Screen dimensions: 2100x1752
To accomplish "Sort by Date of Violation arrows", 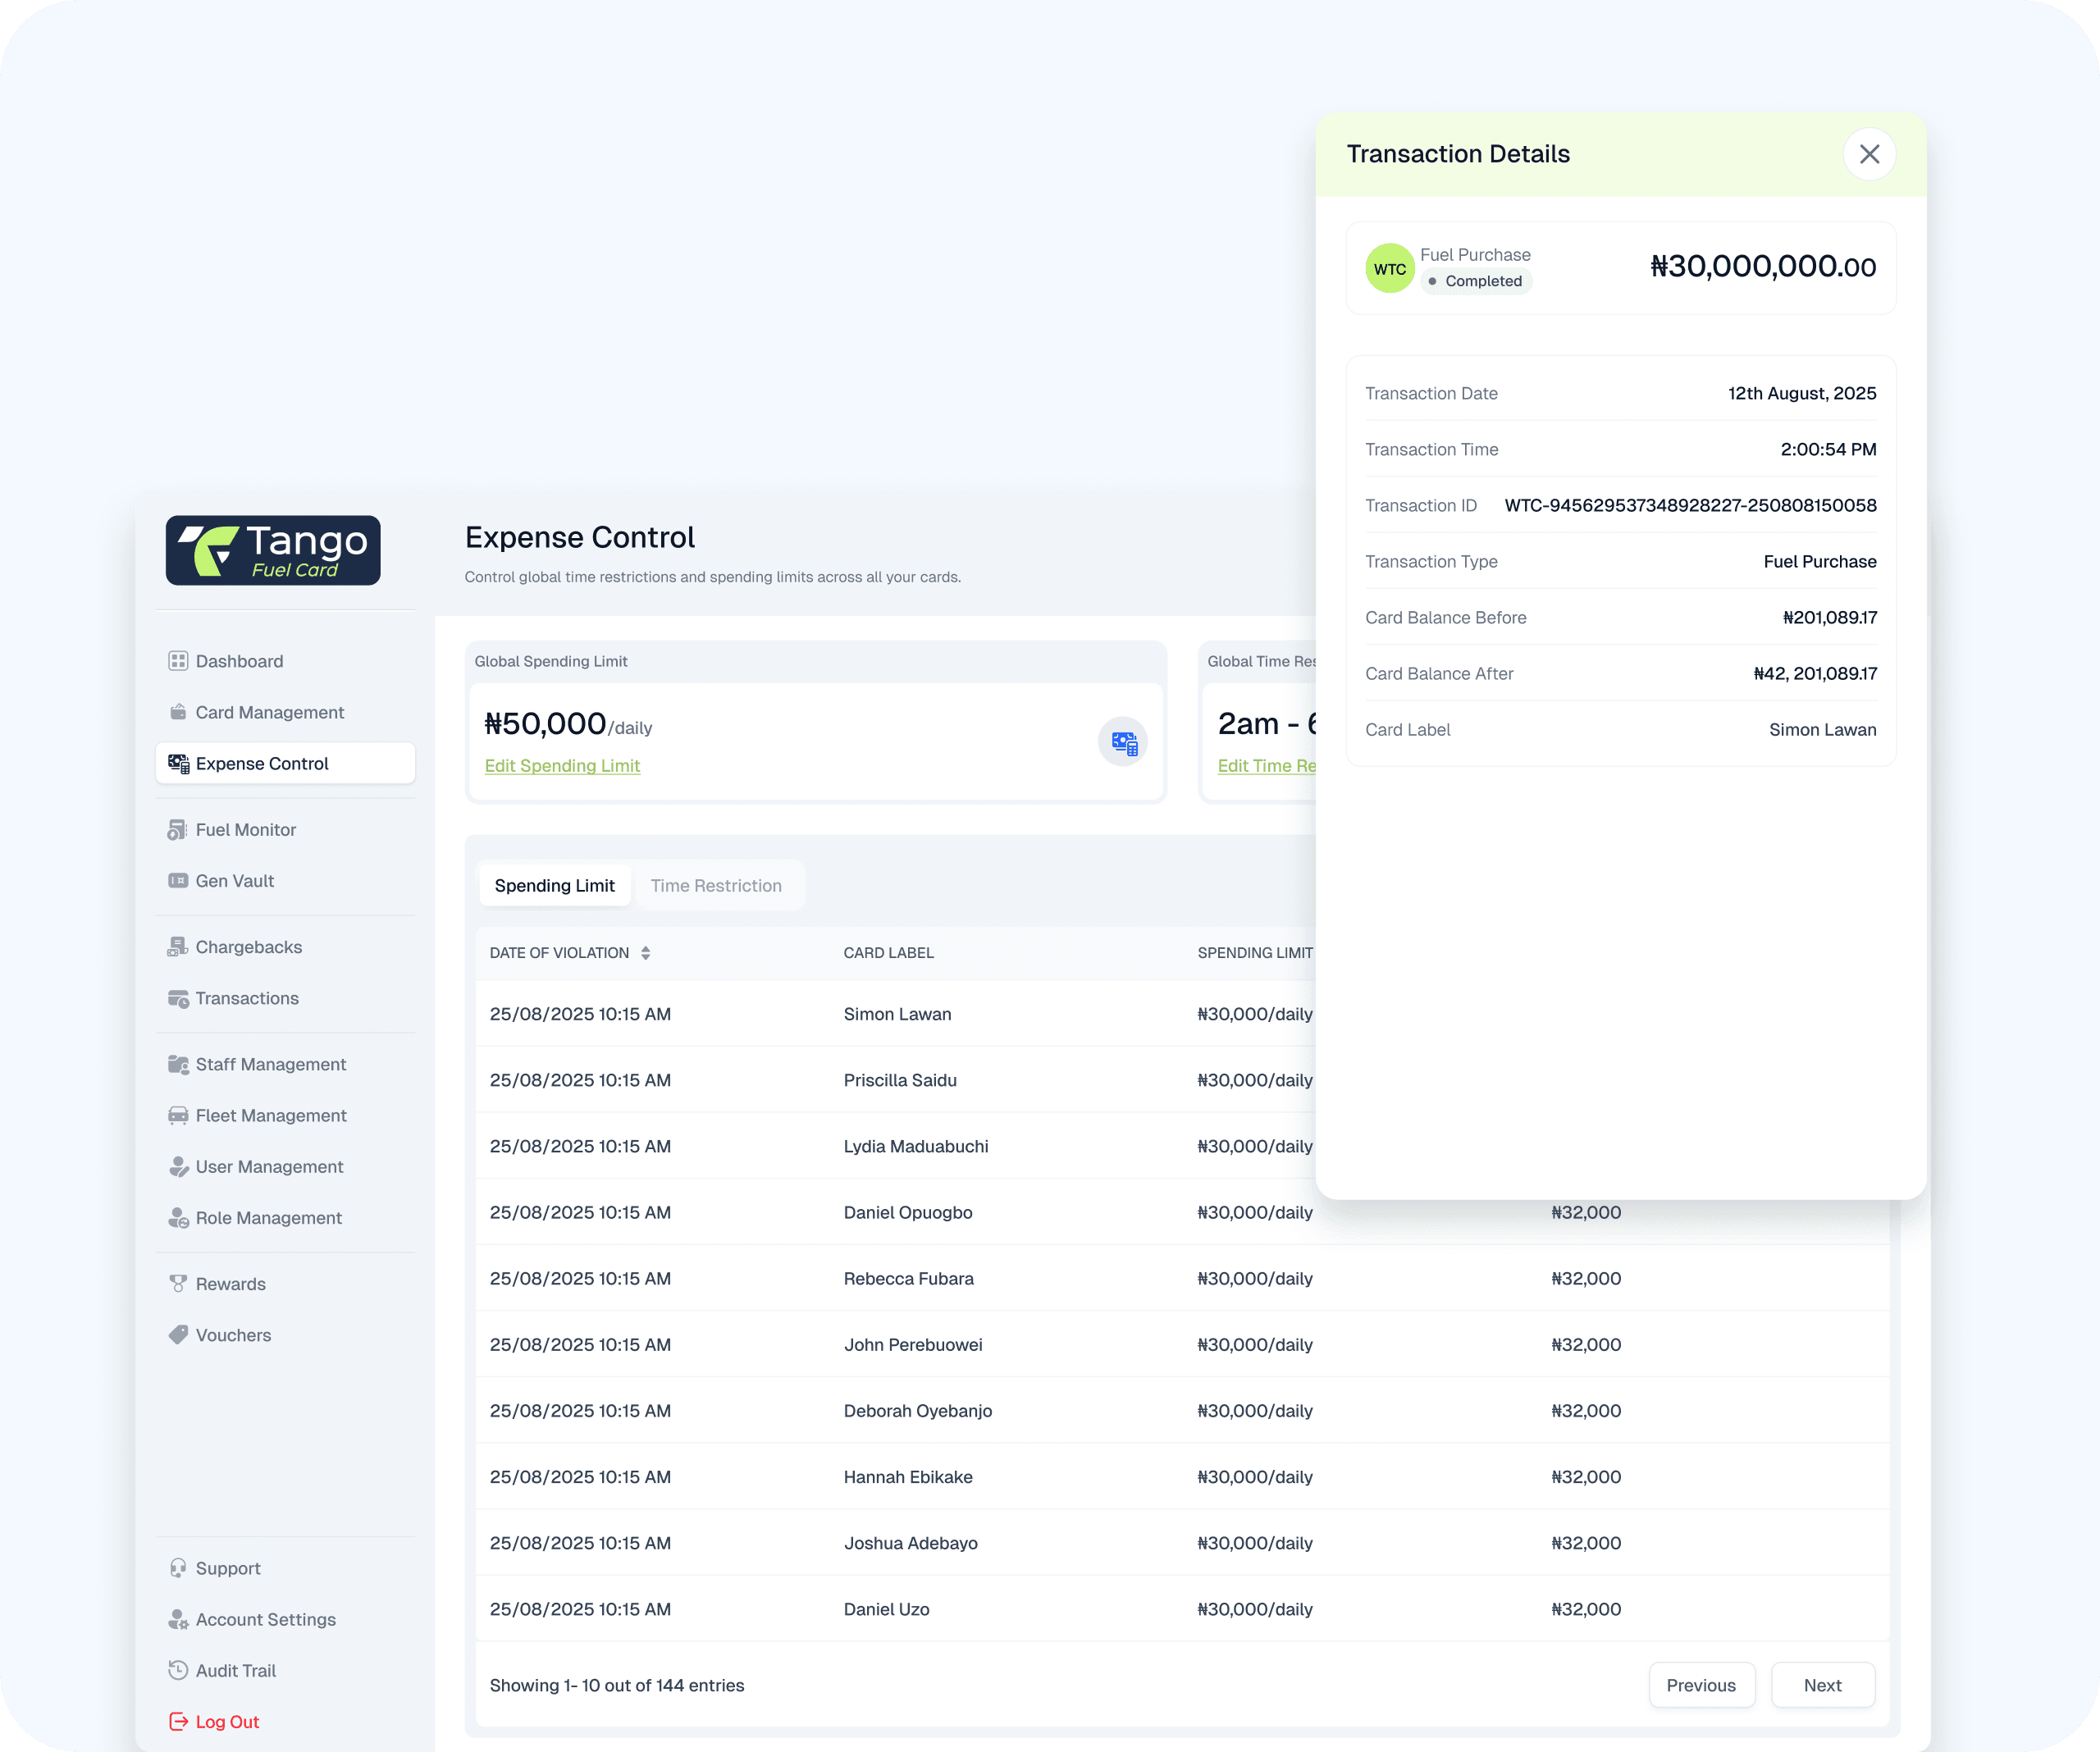I will click(x=646, y=953).
